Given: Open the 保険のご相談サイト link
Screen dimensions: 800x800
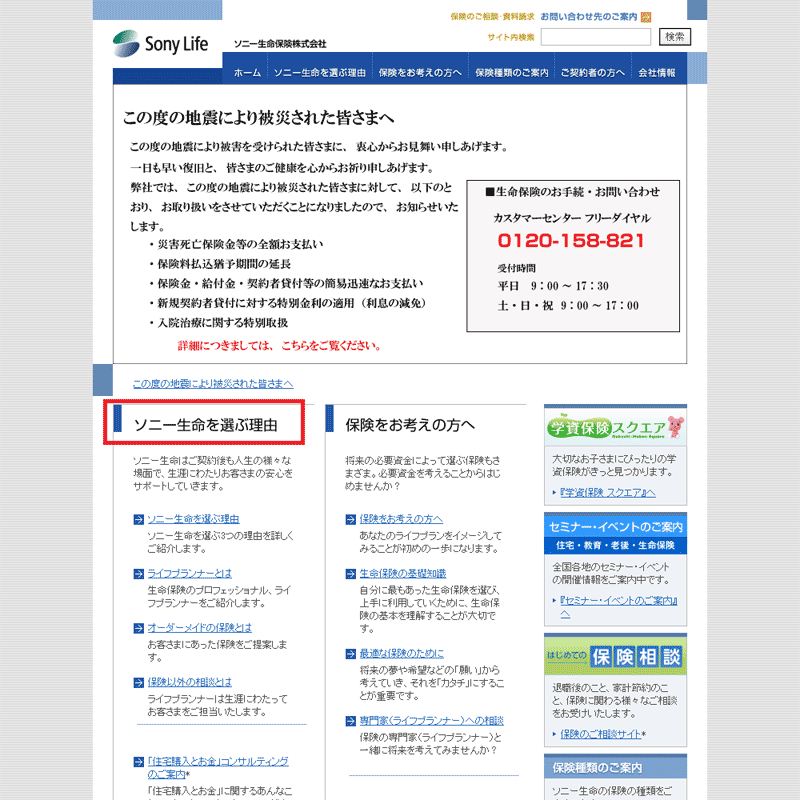Looking at the screenshot, I should 601,734.
